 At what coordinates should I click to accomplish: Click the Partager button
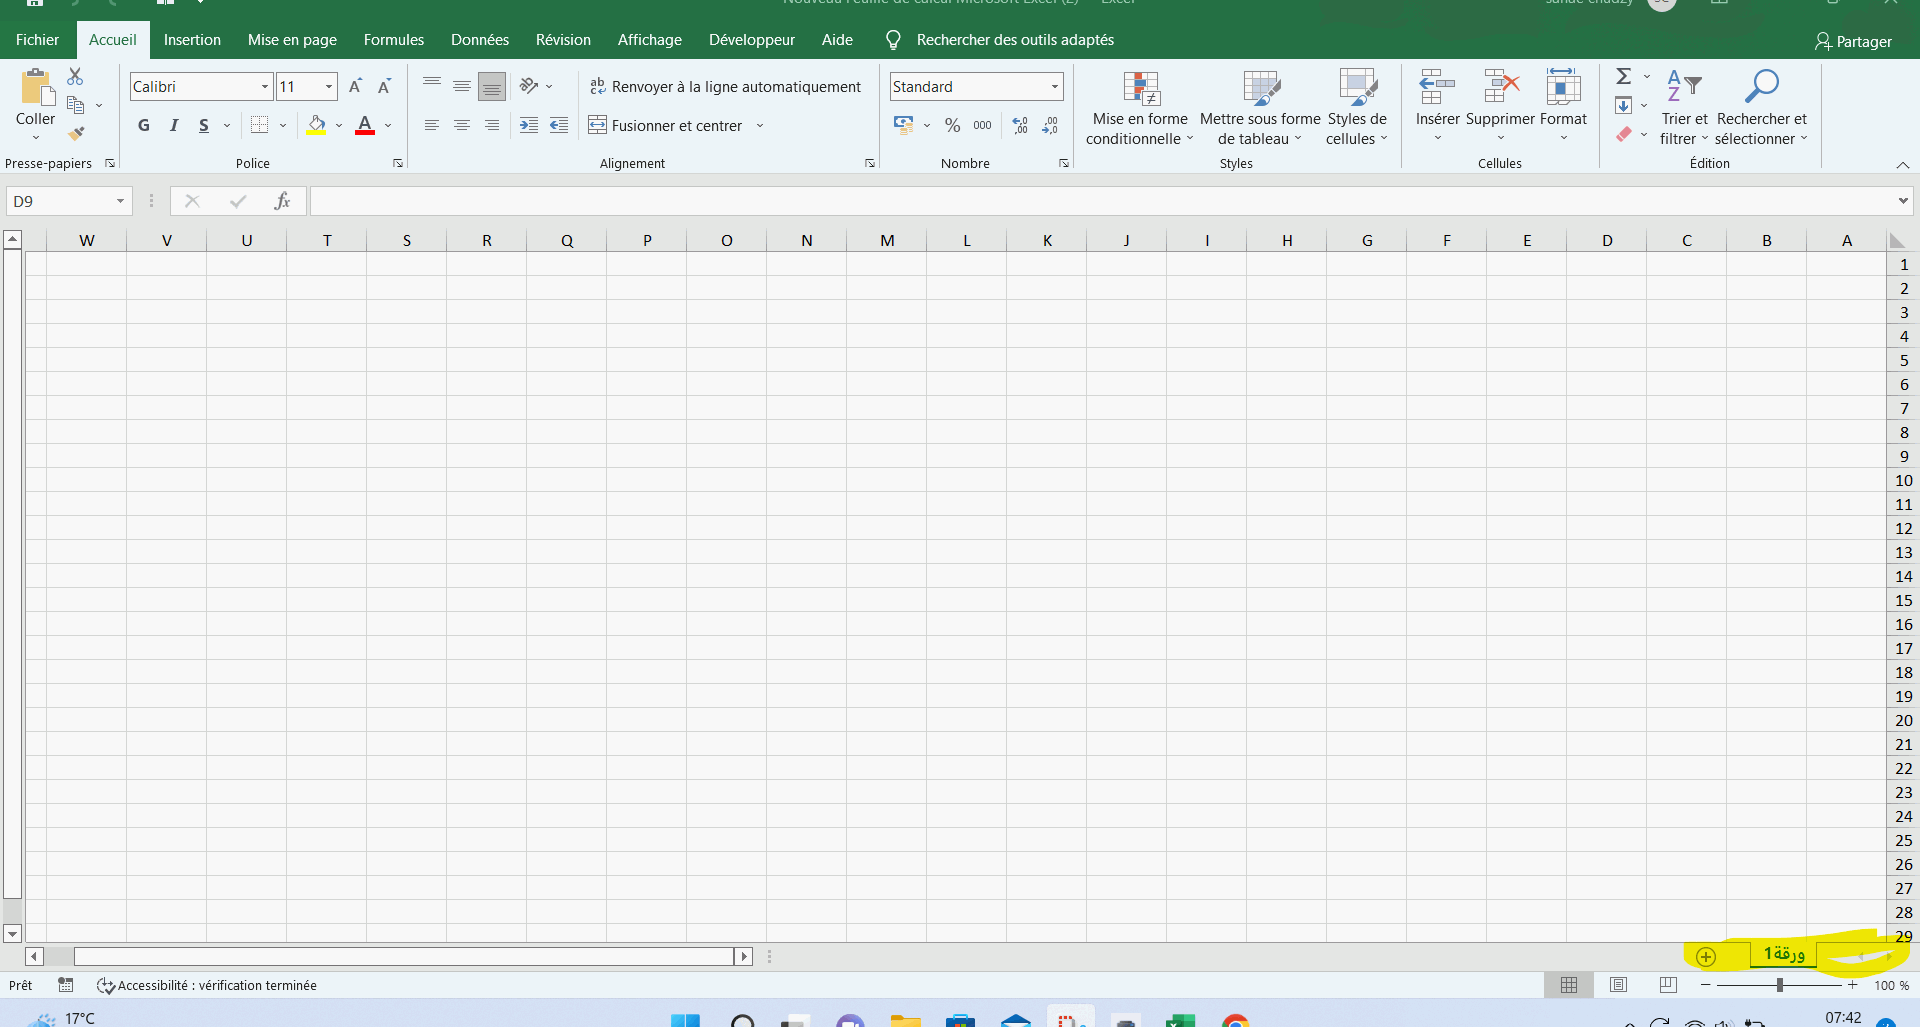coord(1853,41)
